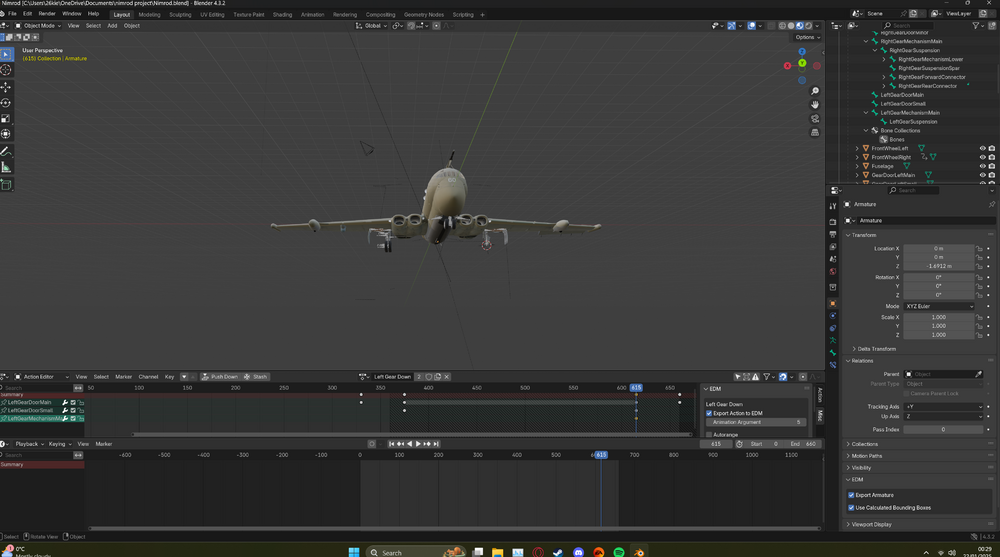Select the Move tool in viewport toolbar
The width and height of the screenshot is (1000, 557).
pos(6,87)
